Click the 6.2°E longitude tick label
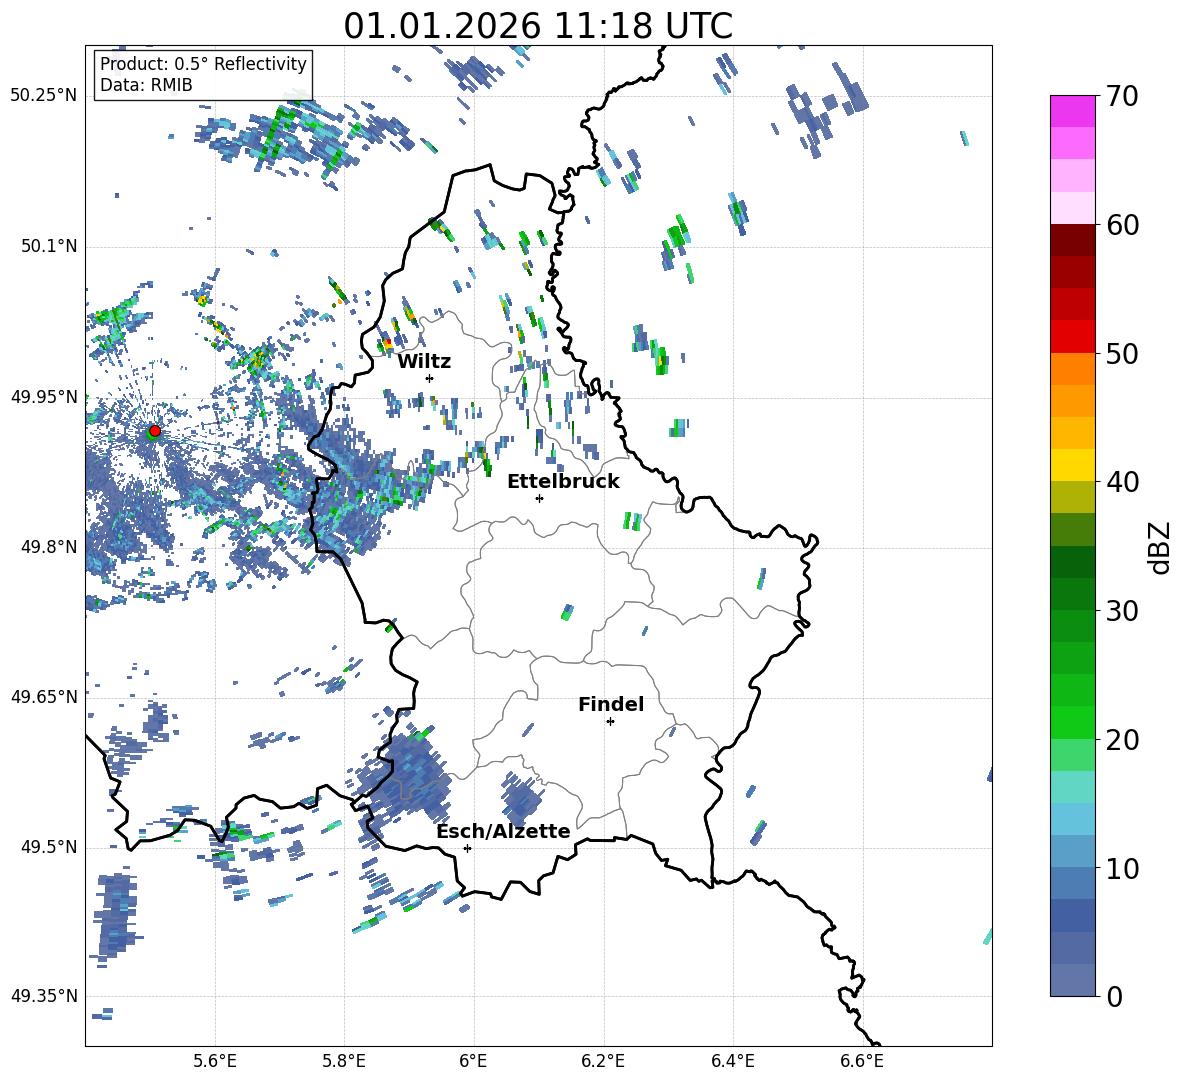 coord(603,1061)
